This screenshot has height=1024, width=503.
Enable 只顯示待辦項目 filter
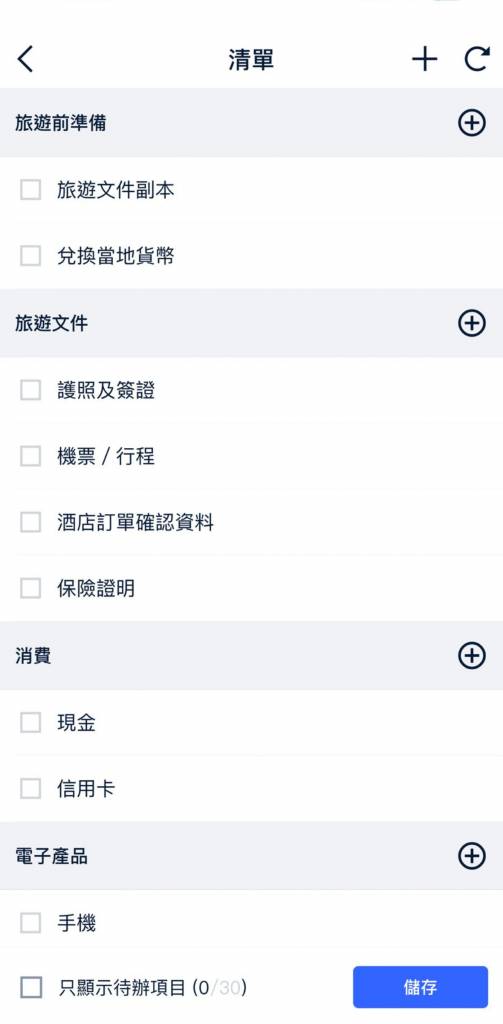tap(31, 987)
